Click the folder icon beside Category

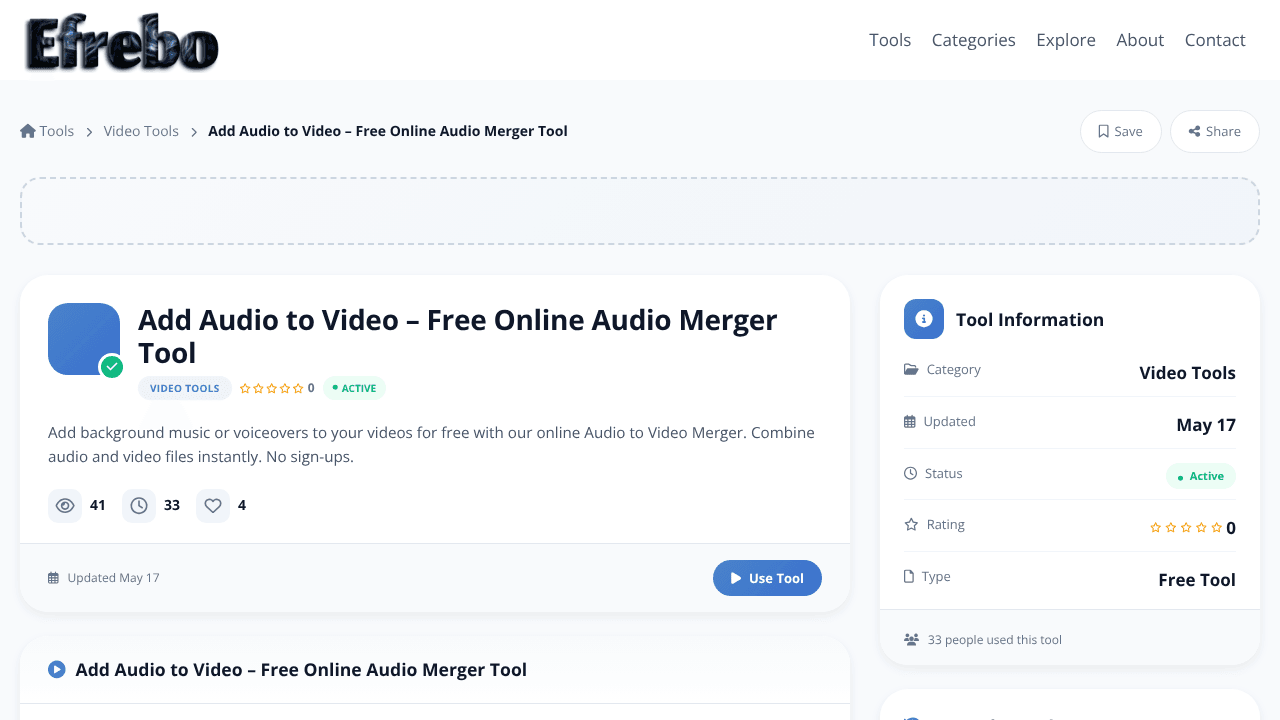coord(911,369)
